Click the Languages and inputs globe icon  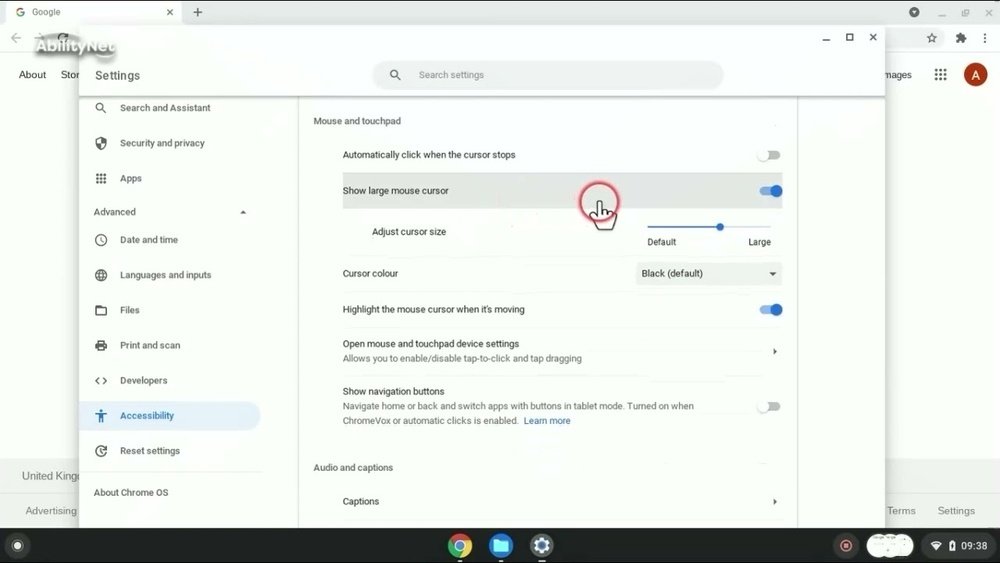click(x=101, y=275)
